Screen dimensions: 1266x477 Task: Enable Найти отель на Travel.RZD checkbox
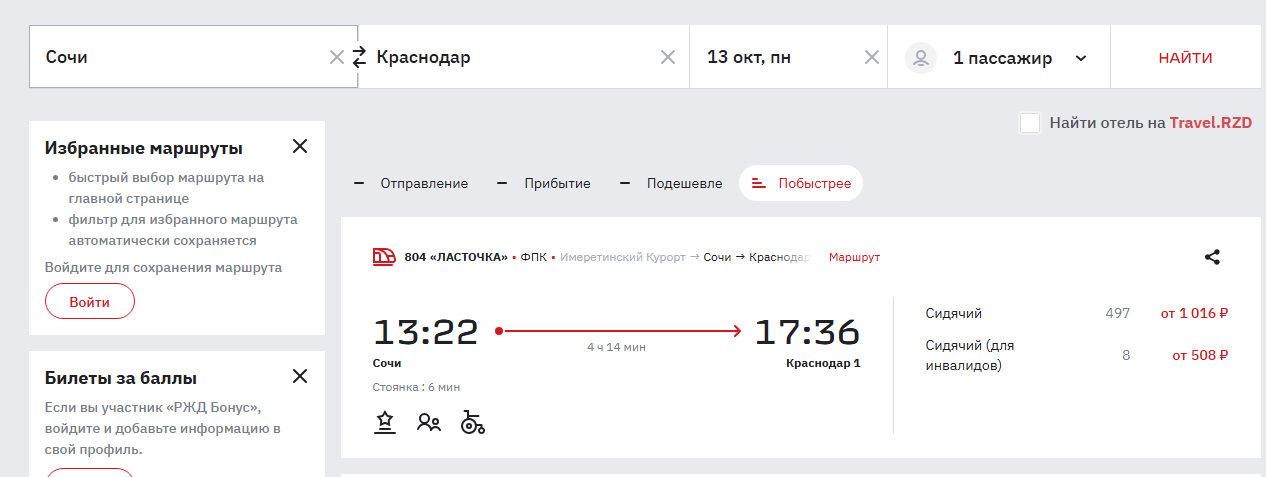(1030, 123)
